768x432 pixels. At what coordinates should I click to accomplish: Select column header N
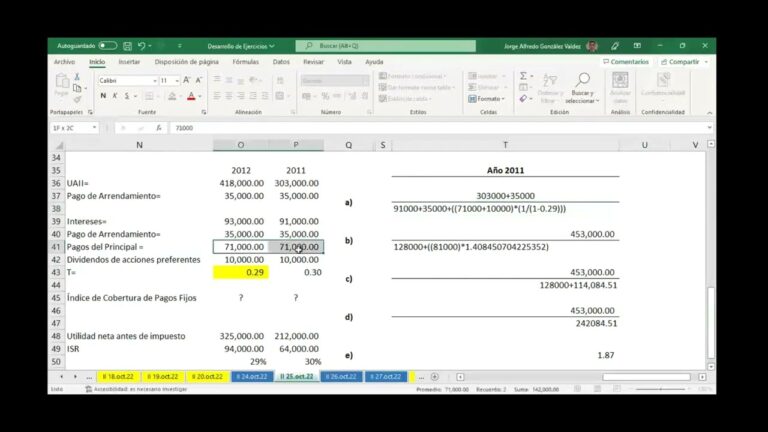pos(139,145)
